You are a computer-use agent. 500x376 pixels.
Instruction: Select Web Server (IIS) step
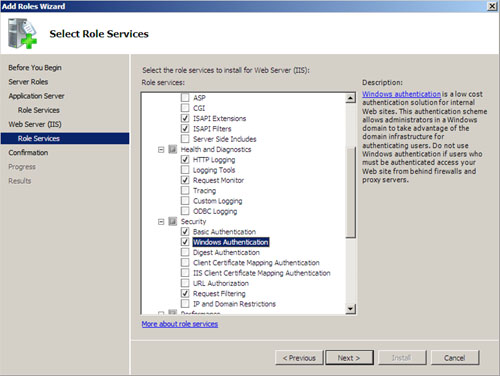pyautogui.click(x=35, y=124)
